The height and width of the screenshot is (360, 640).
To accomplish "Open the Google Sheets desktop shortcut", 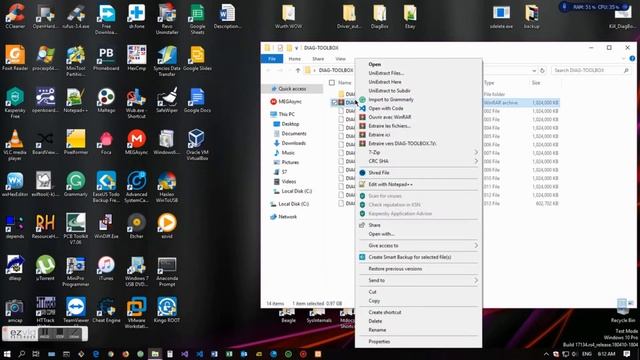I will tap(197, 19).
